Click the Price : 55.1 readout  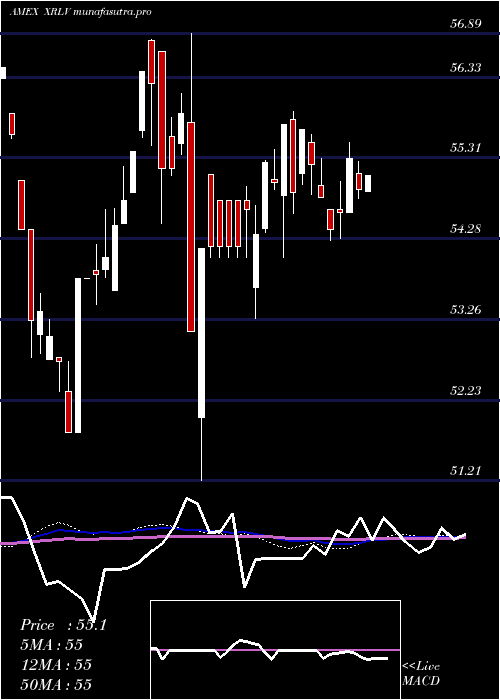point(63,625)
